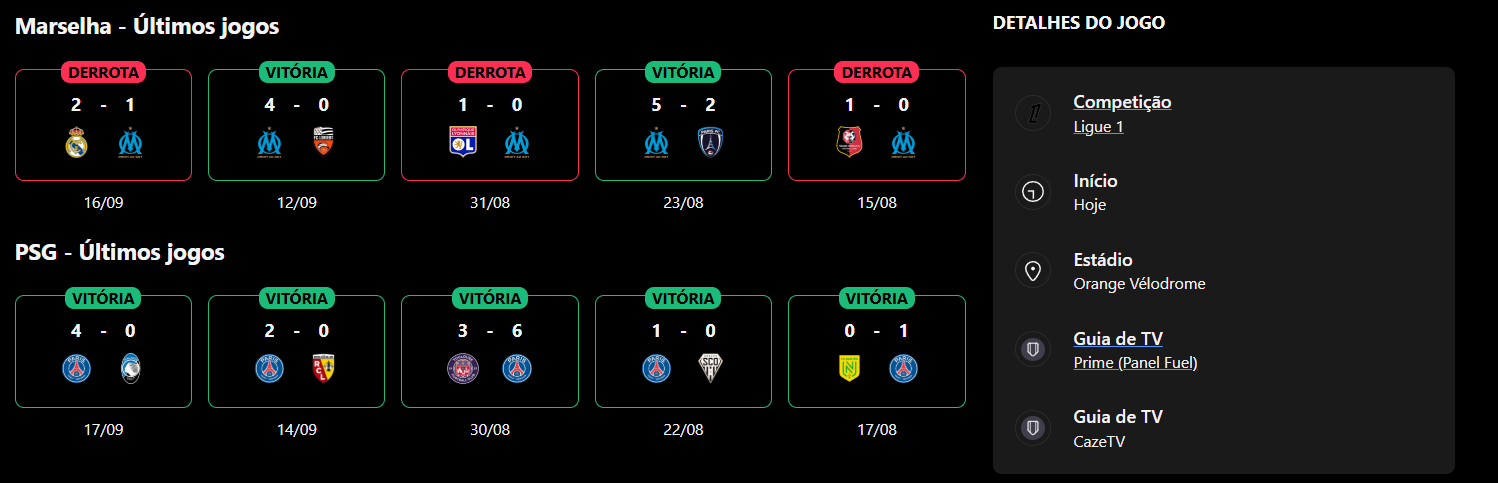The image size is (1498, 483).
Task: Click the Lens crest in 14/09 match
Action: coord(323,369)
